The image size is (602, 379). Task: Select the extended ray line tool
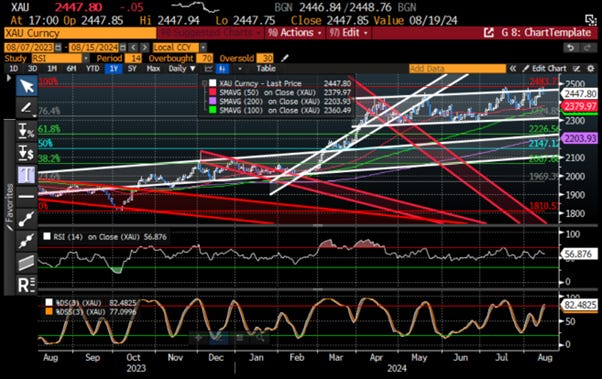point(26,241)
